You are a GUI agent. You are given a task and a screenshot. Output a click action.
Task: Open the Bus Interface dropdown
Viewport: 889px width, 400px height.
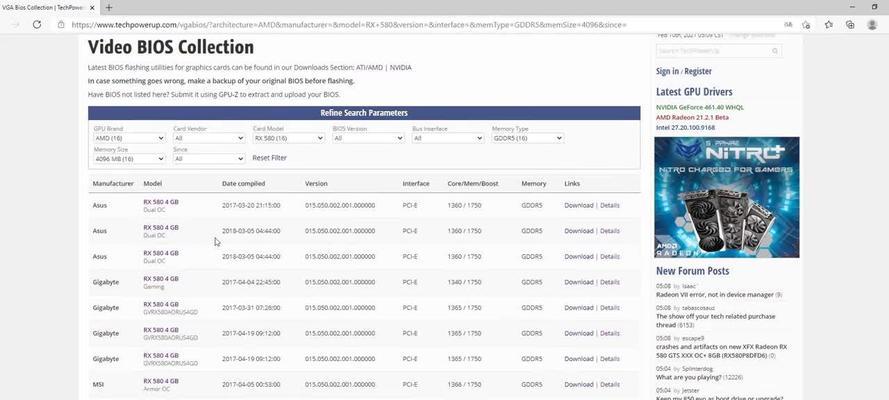448,138
